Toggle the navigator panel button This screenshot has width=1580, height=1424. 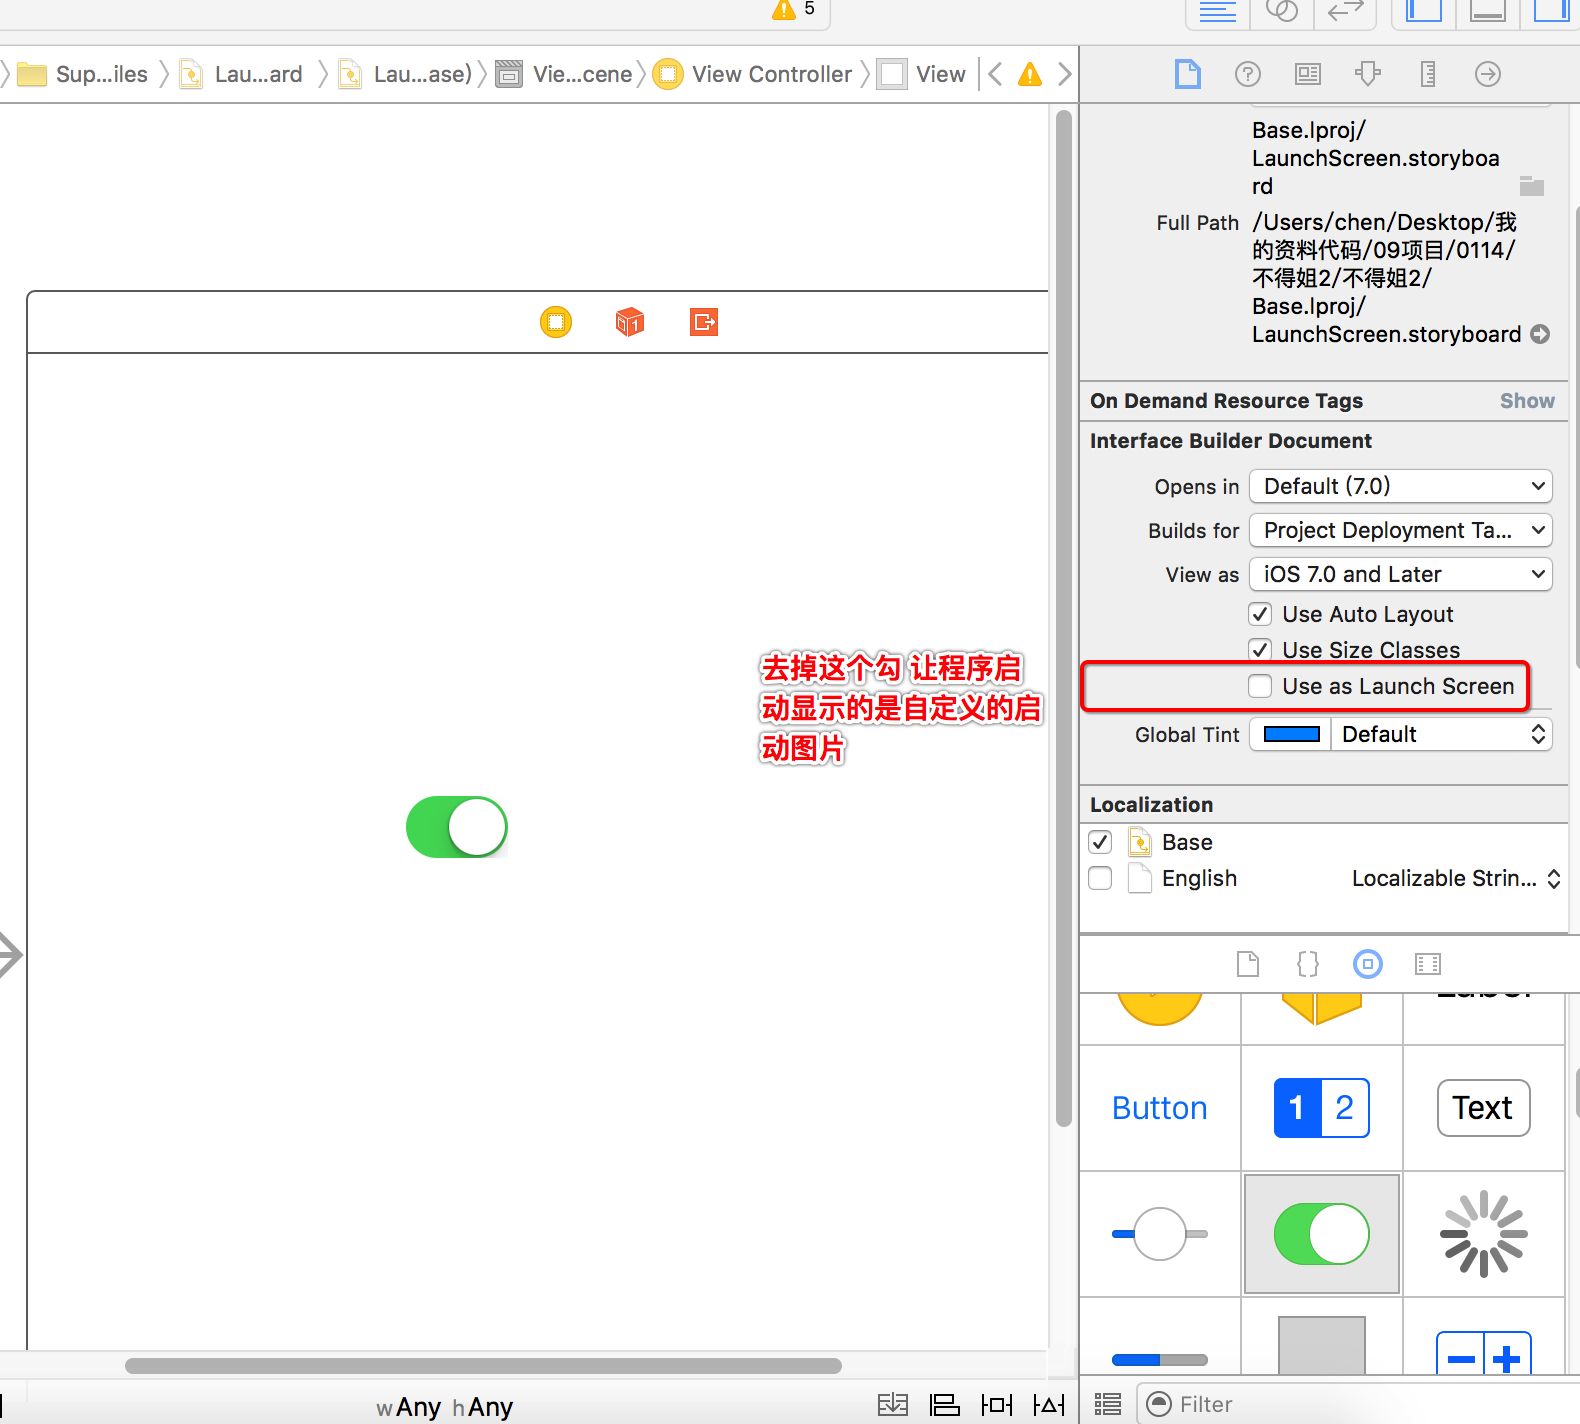click(x=1424, y=11)
